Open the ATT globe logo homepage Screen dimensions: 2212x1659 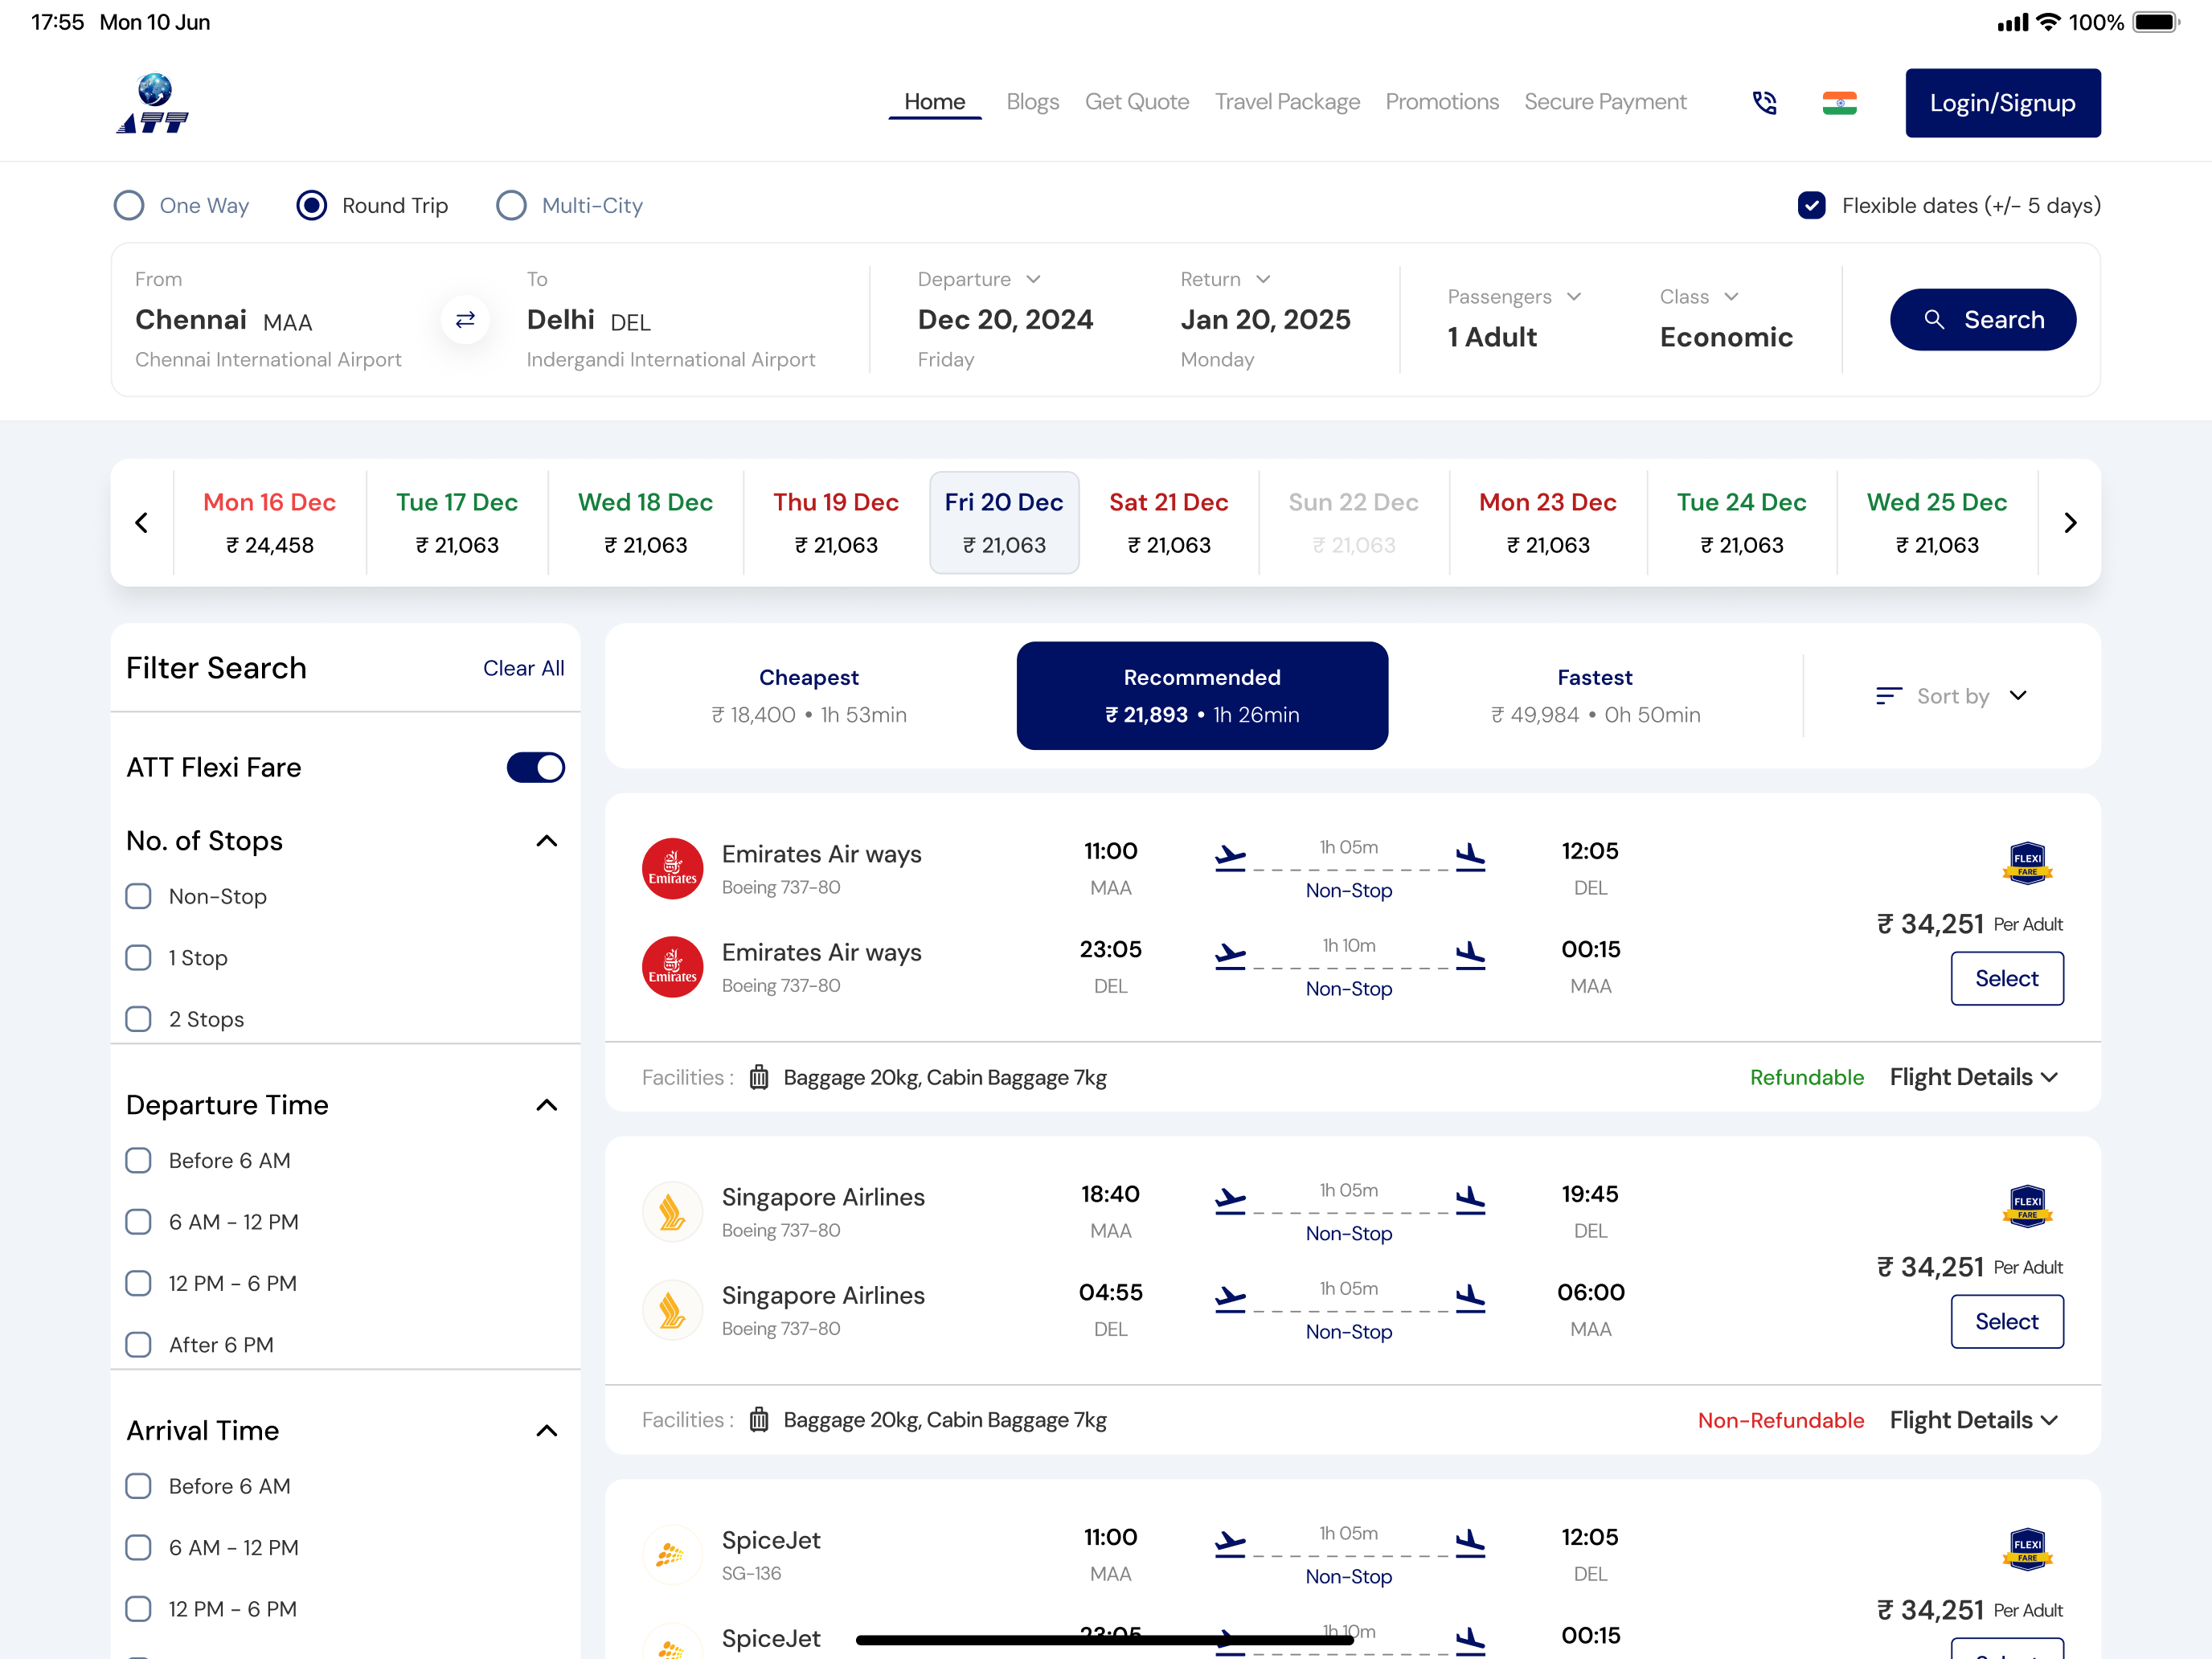[x=153, y=103]
